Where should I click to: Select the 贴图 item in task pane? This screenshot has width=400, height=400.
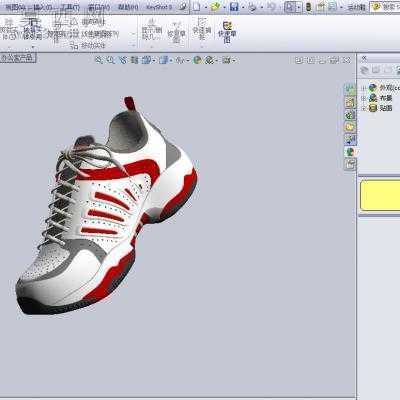[x=386, y=108]
